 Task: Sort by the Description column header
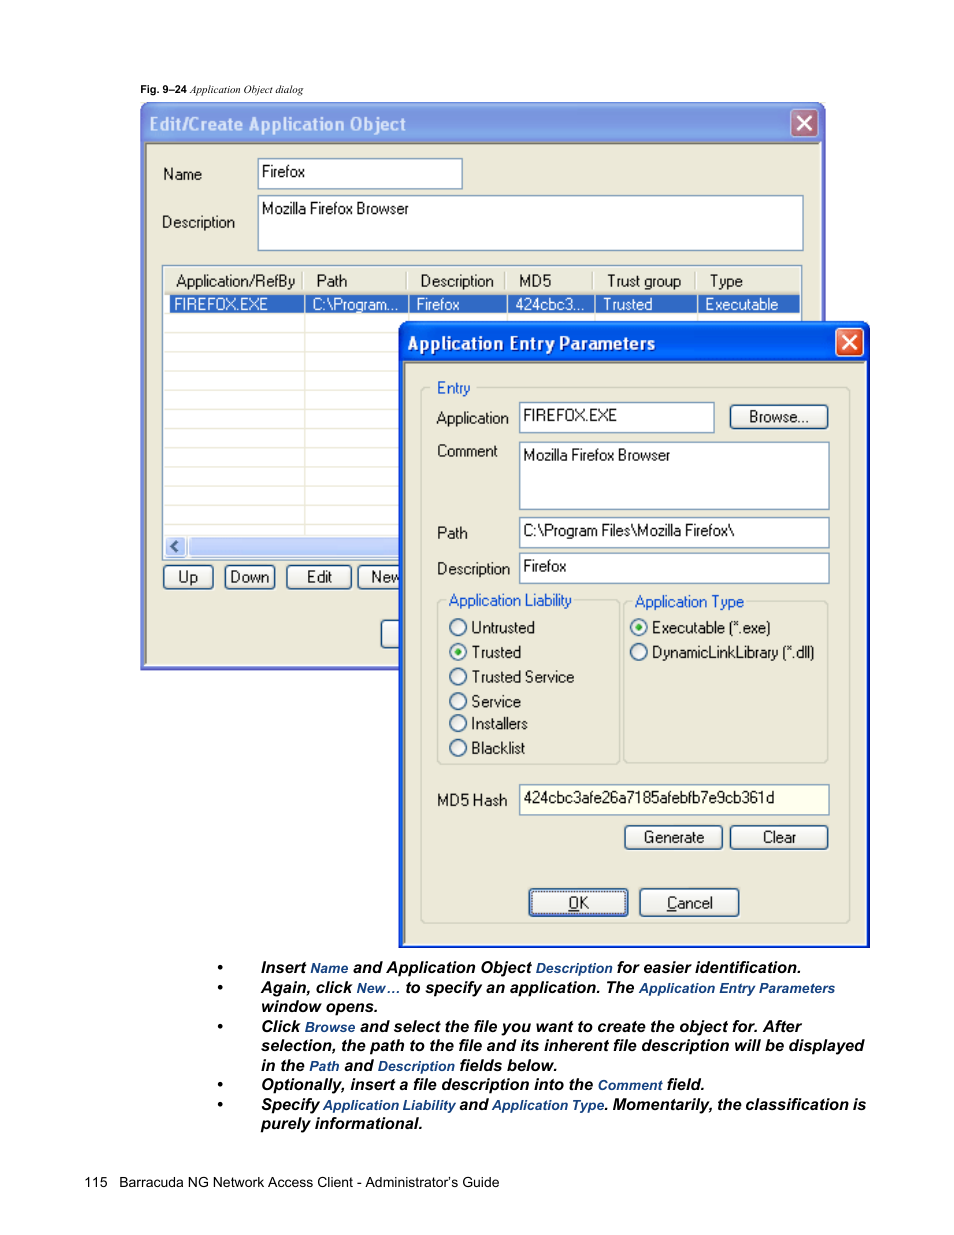[457, 281]
